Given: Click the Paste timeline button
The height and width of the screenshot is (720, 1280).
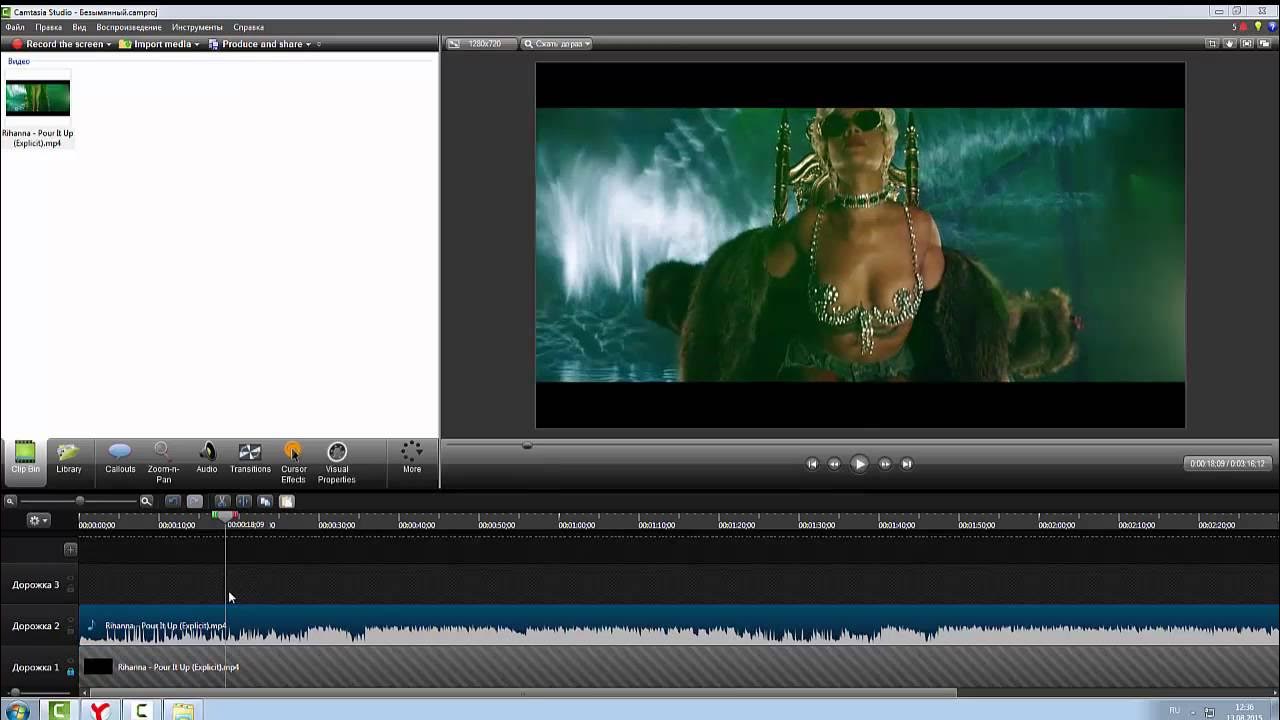Looking at the screenshot, I should click(x=286, y=501).
